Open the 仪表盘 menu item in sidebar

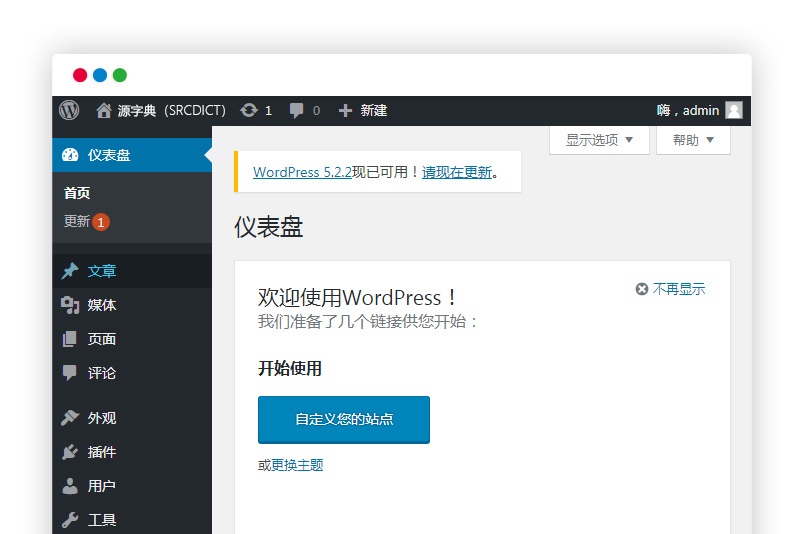[132, 155]
